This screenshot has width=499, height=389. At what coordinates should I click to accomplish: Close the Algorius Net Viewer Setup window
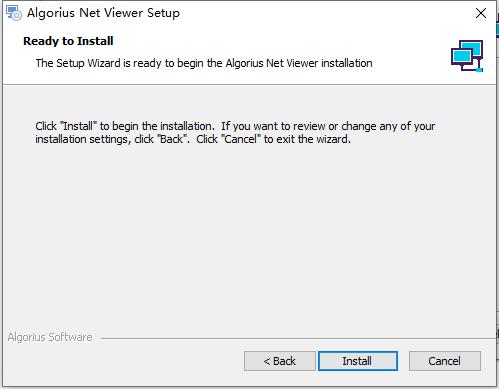(481, 13)
